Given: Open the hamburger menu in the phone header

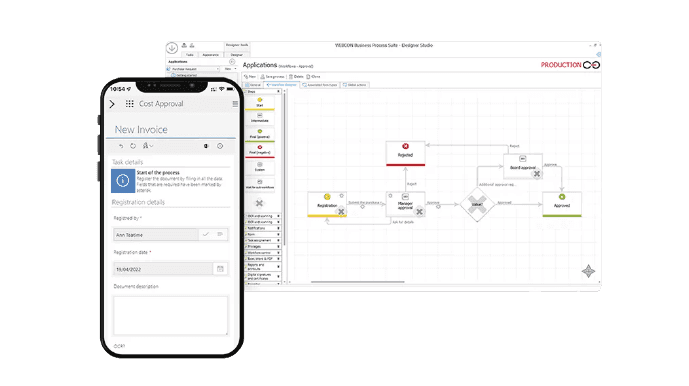Looking at the screenshot, I should pos(235,104).
